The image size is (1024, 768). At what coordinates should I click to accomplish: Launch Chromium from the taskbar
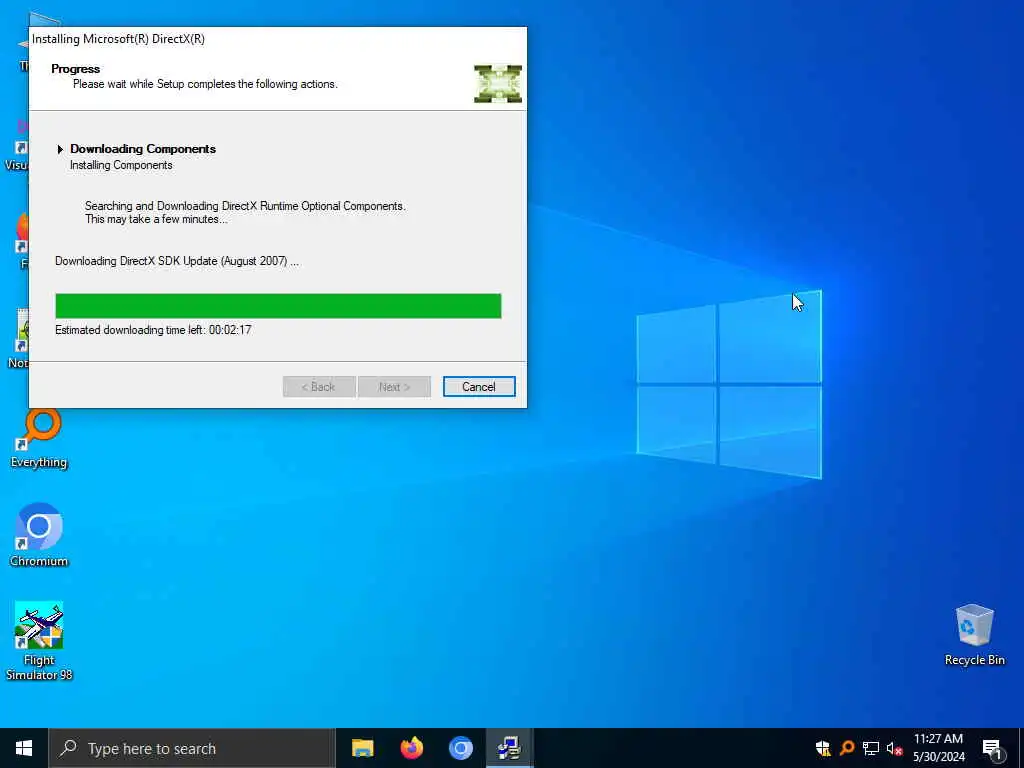460,748
